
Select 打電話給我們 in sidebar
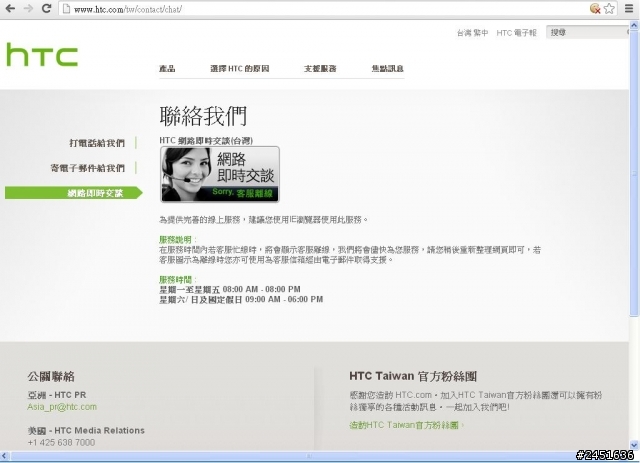tap(97, 143)
